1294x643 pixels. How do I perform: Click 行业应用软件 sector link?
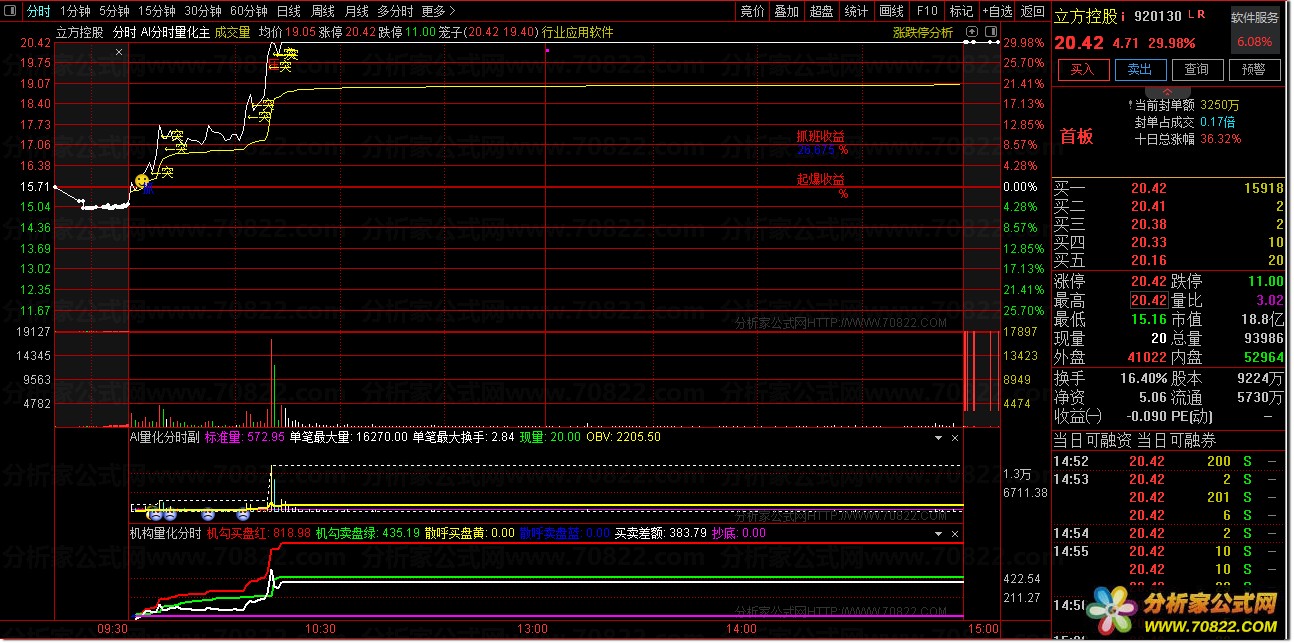[578, 32]
